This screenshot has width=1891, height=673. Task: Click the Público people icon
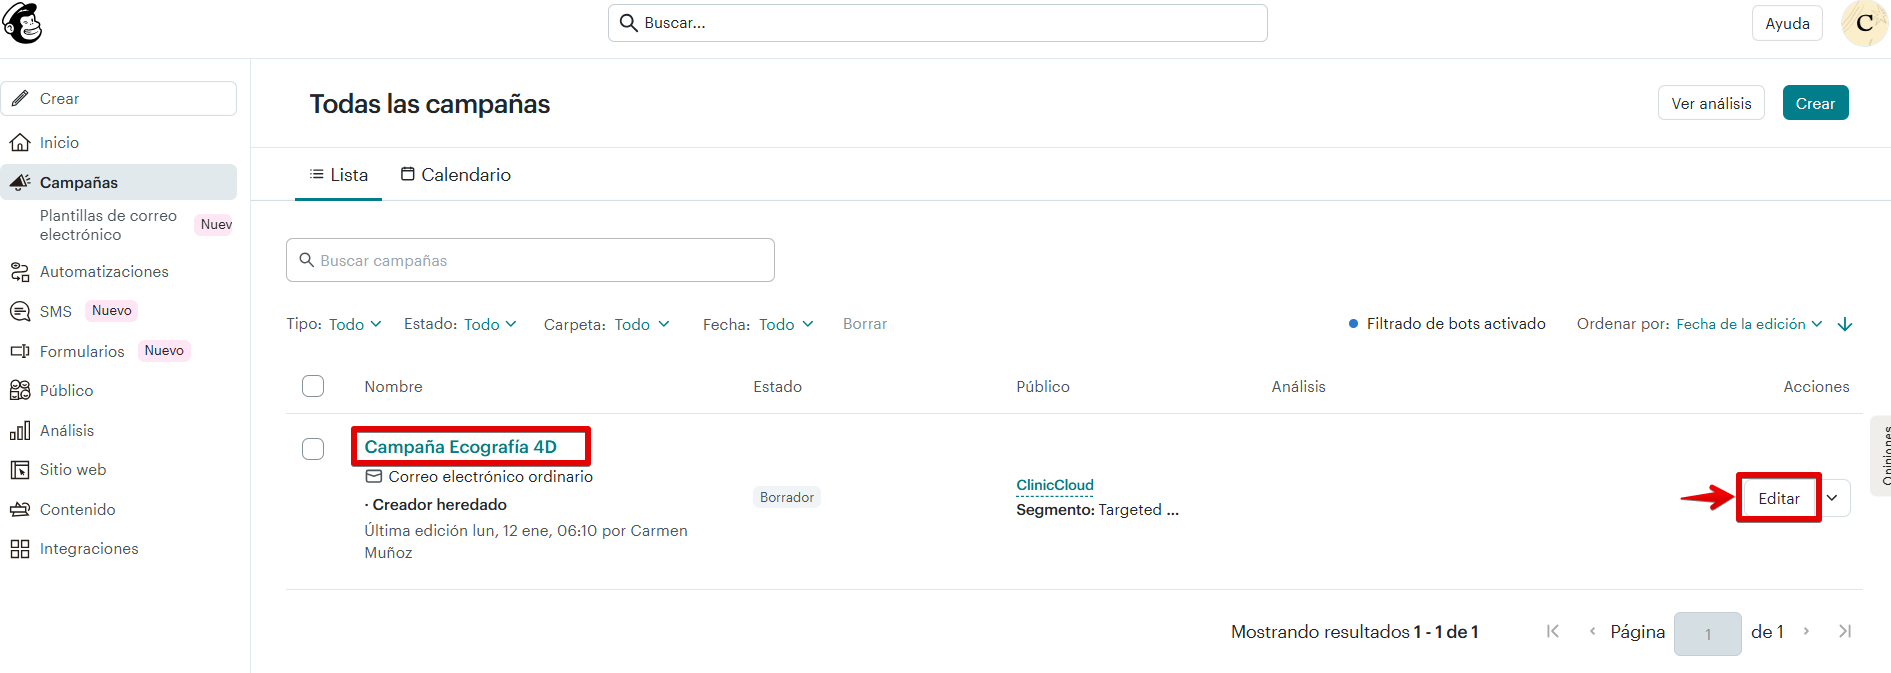click(x=19, y=391)
